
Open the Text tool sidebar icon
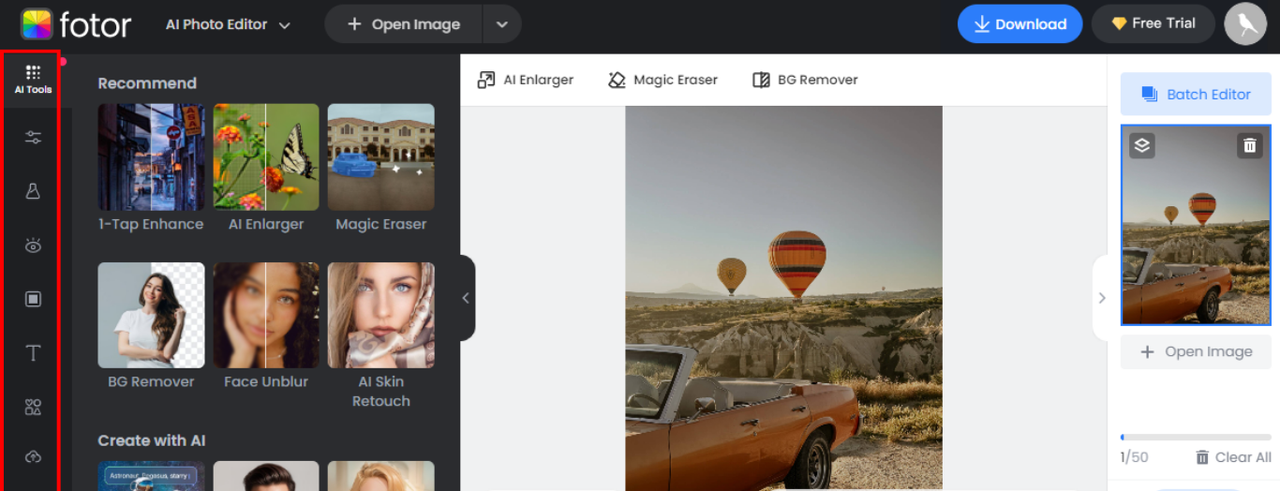(x=33, y=353)
